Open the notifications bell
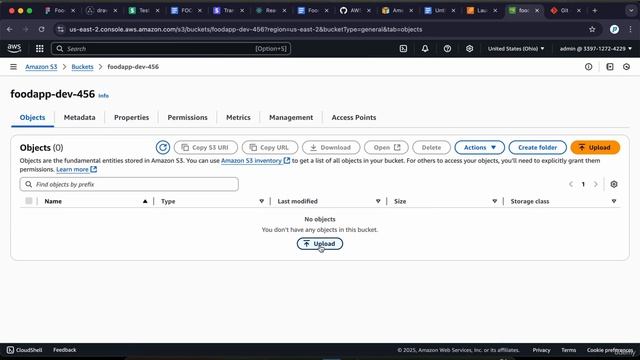 [x=425, y=49]
